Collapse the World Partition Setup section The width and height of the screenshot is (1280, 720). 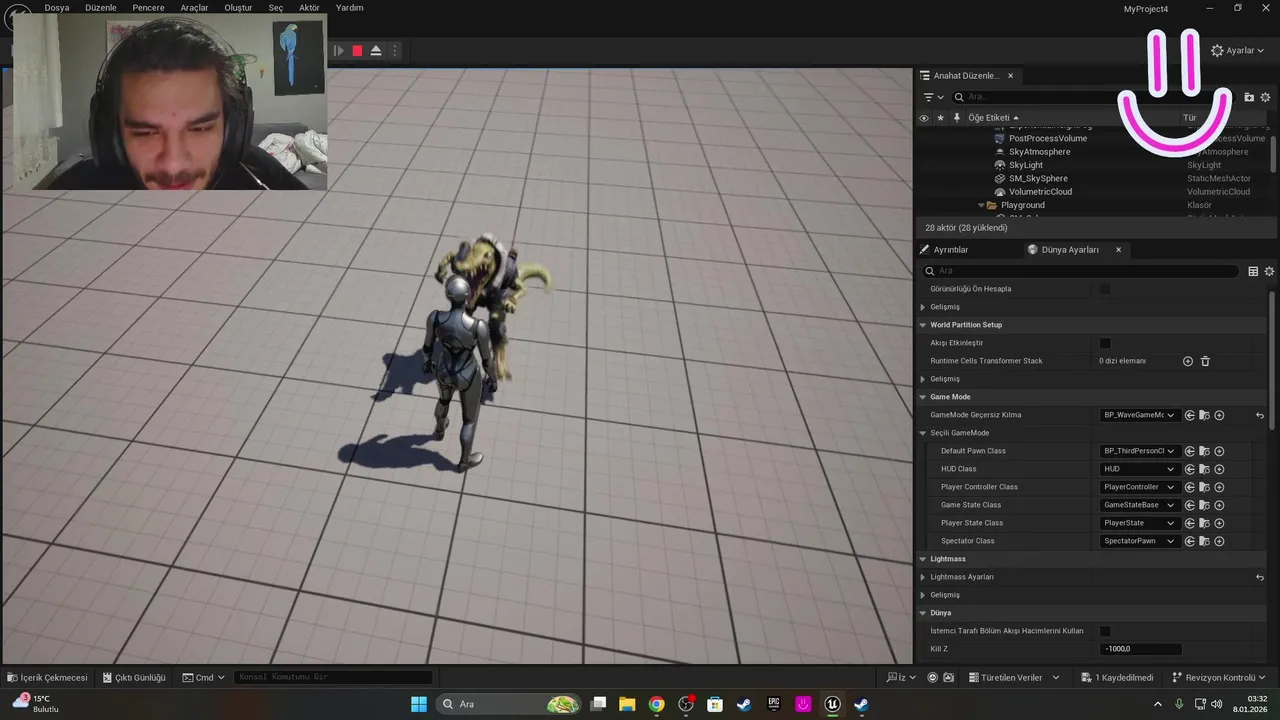point(922,325)
